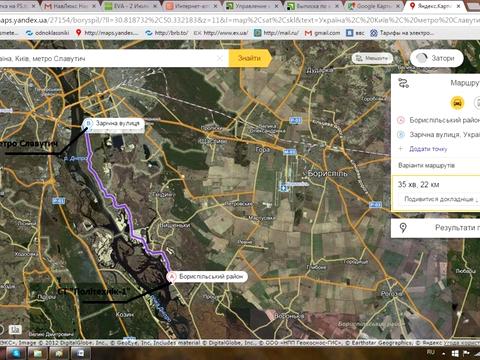Click the Додати точку link
The width and height of the screenshot is (480, 360).
pos(428,149)
